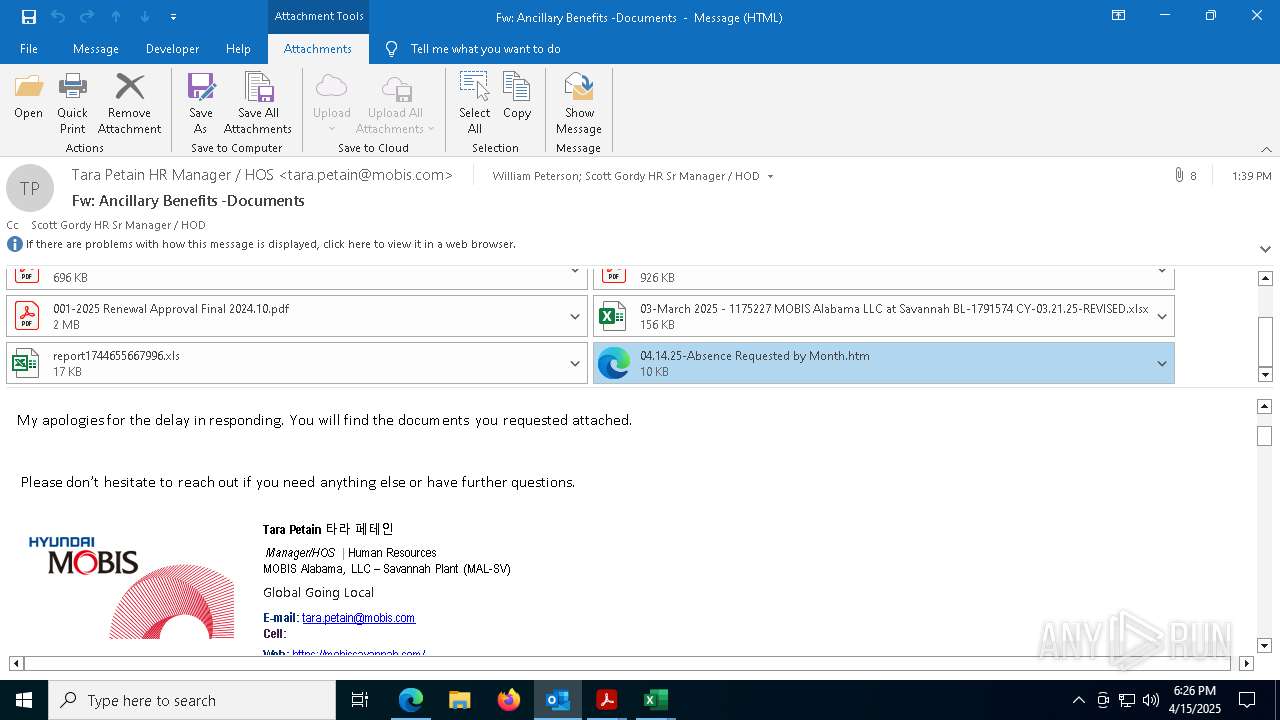The height and width of the screenshot is (720, 1280).
Task: Expand the recipients list arrow
Action: [770, 176]
